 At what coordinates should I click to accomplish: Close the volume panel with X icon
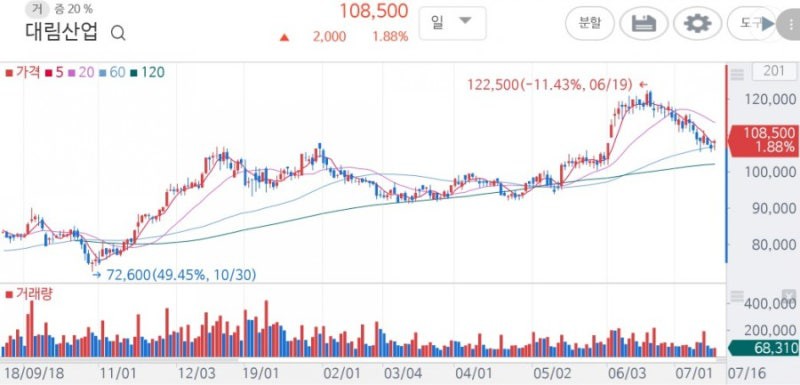coord(789,296)
